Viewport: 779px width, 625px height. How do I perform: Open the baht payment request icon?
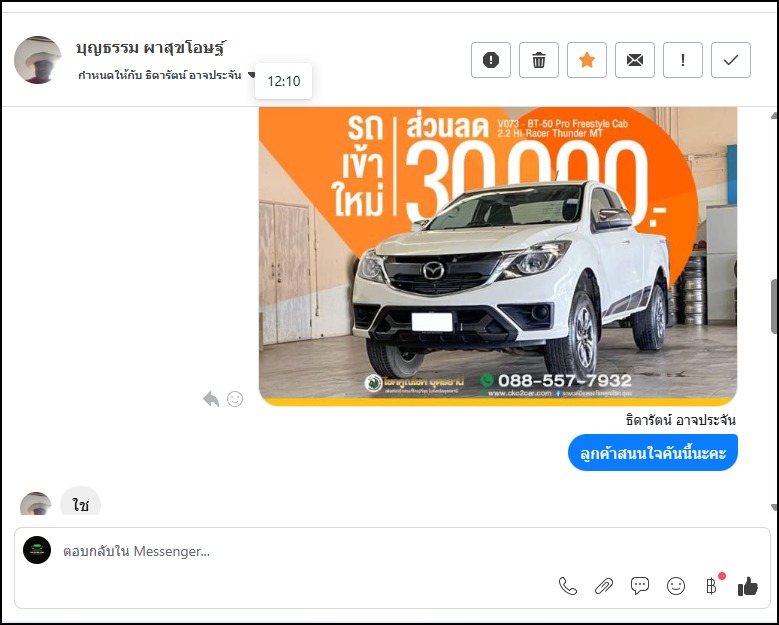(711, 586)
